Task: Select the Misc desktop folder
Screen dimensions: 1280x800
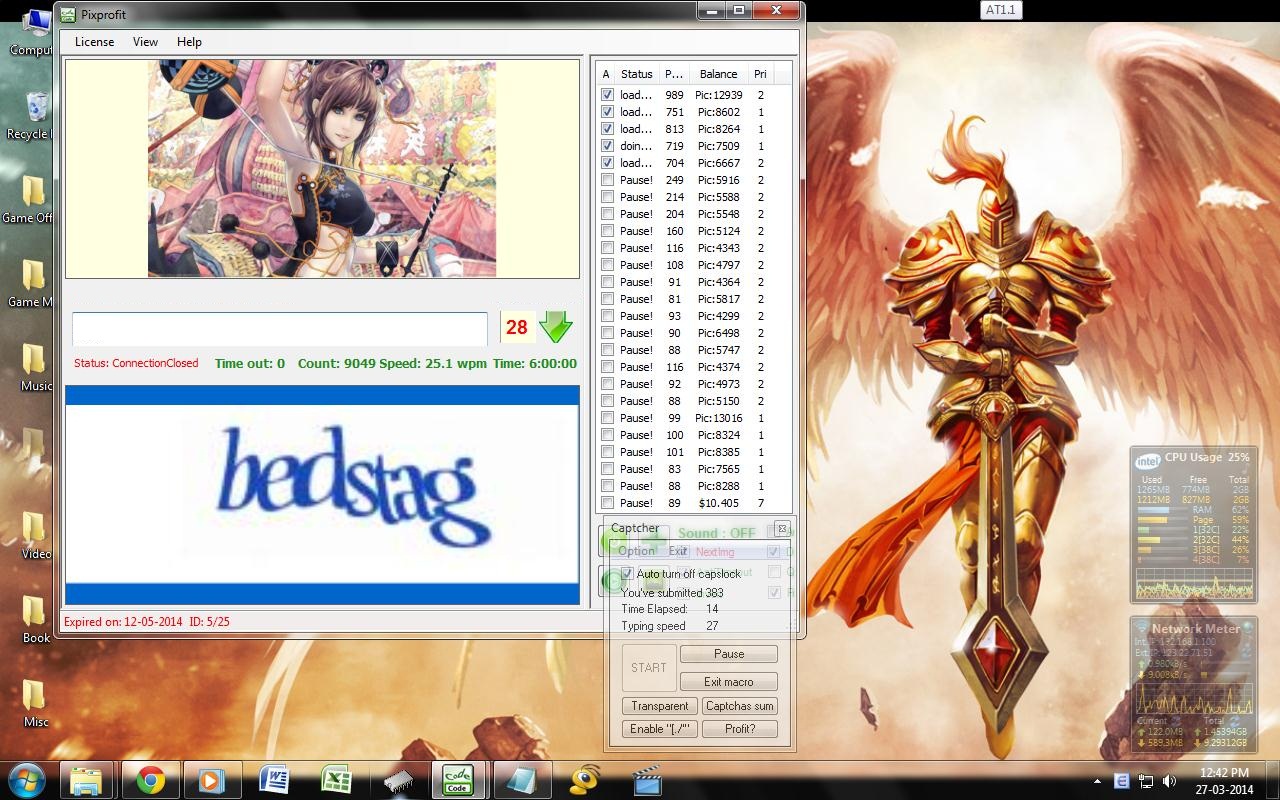Action: 34,703
